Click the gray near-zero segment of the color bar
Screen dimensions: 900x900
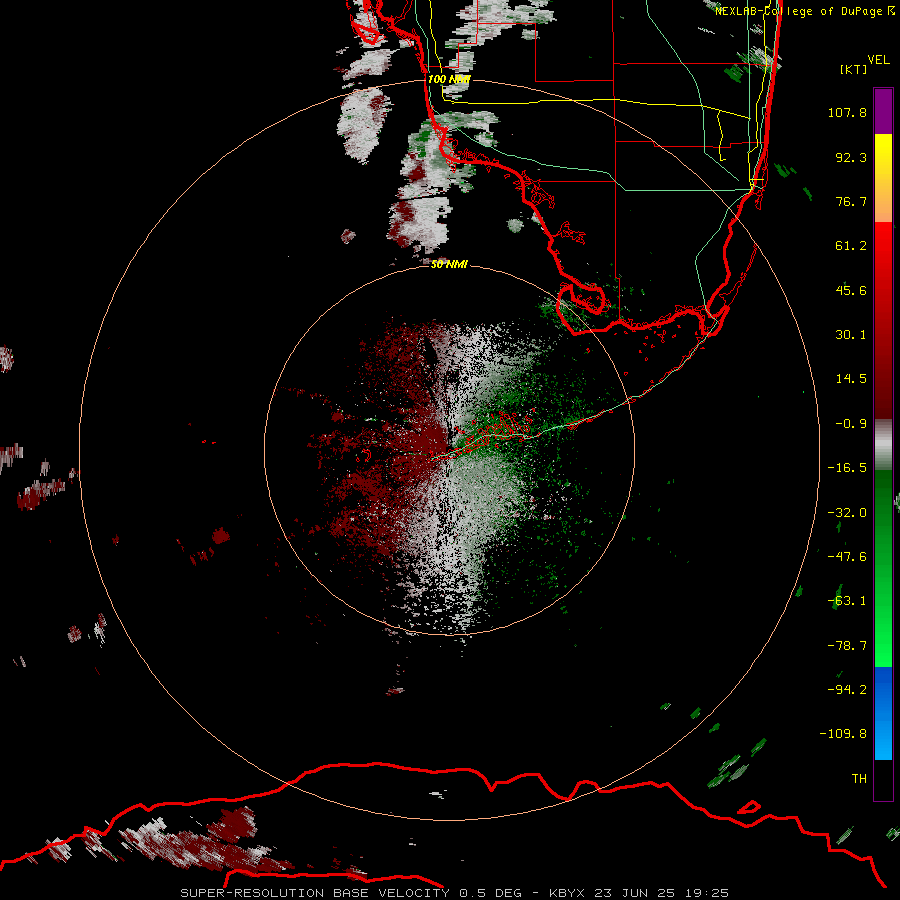(x=883, y=445)
